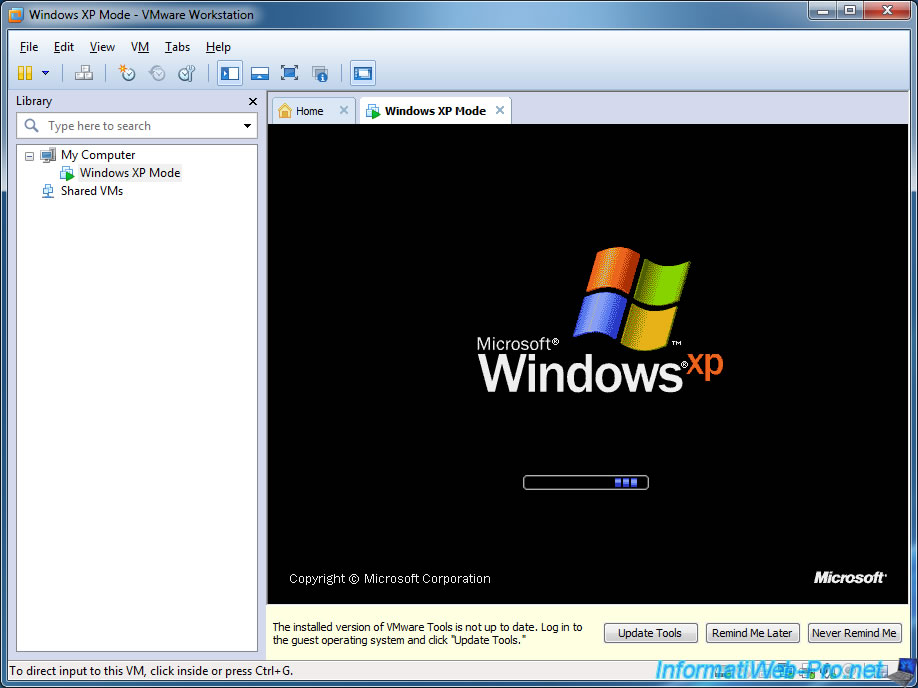Screen dimensions: 918x688
Task: Select the Windows XP Mode tab
Action: pos(435,111)
